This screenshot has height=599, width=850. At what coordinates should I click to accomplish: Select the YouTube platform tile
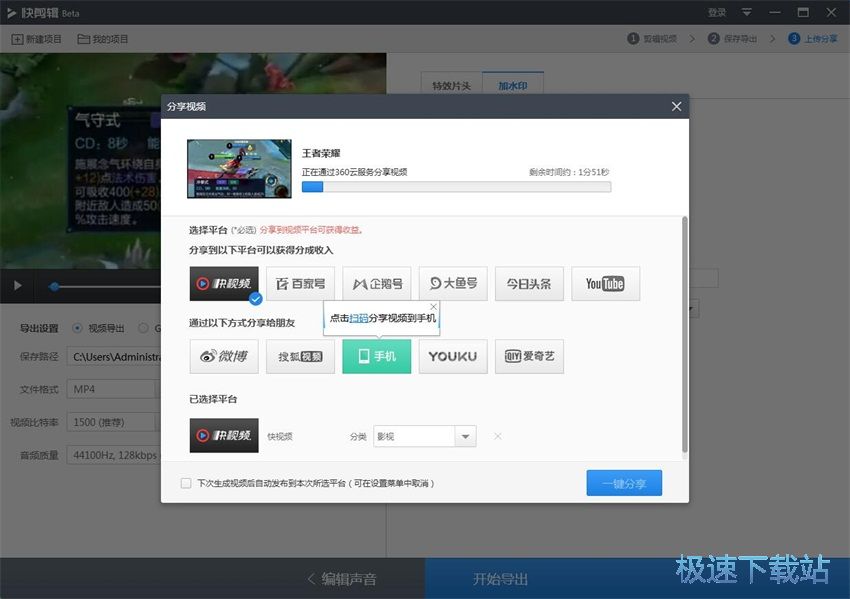[606, 284]
